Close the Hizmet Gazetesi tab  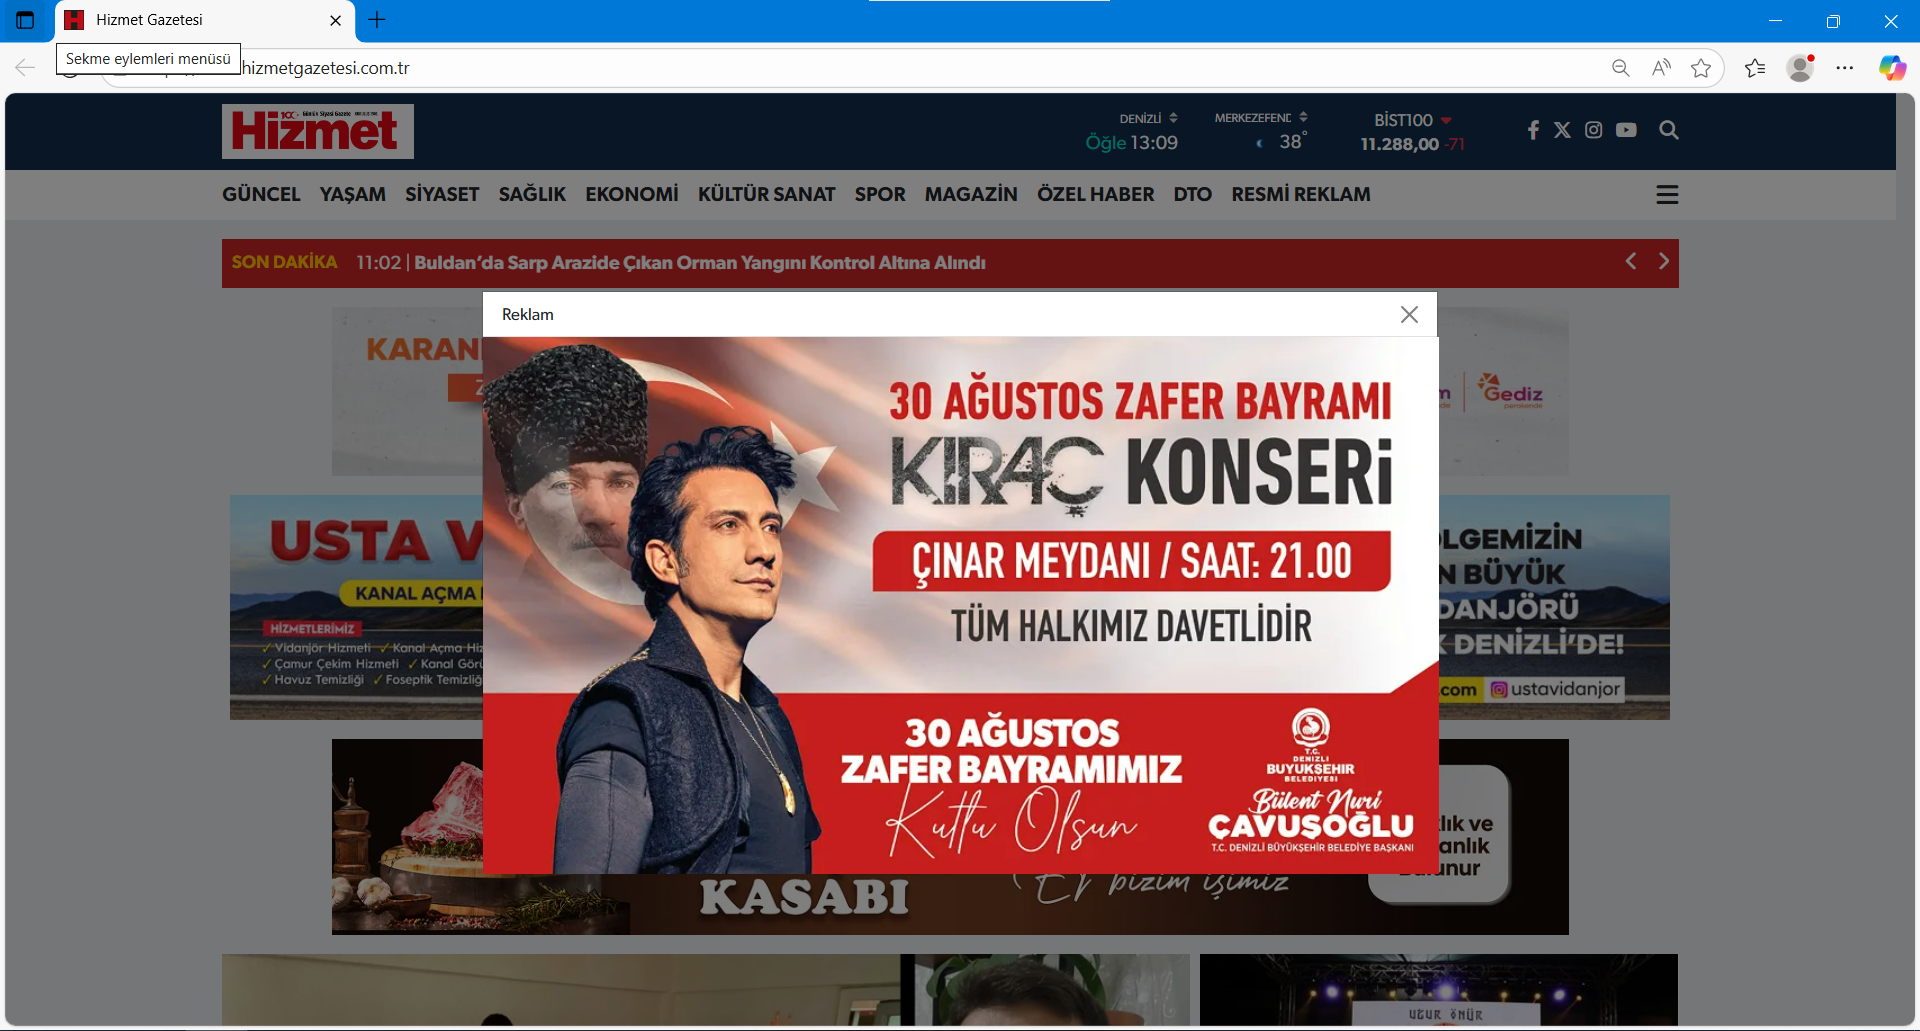click(x=335, y=20)
